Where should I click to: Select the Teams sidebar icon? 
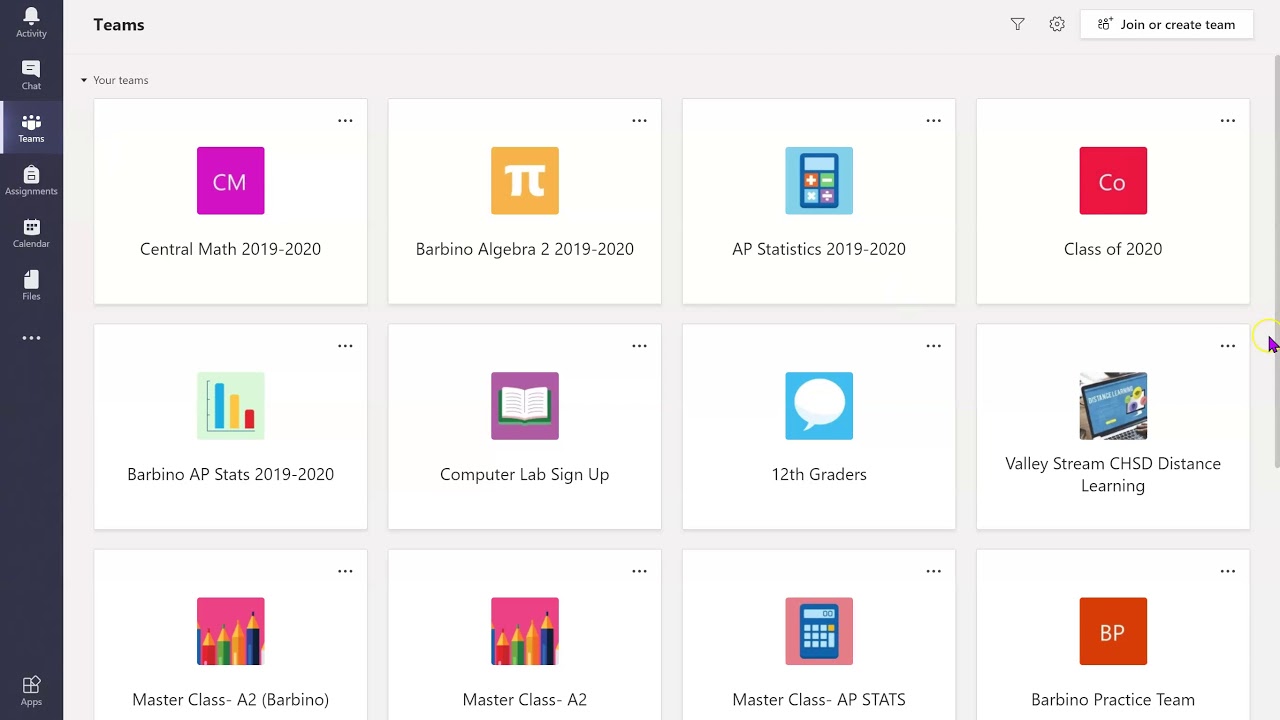(31, 128)
